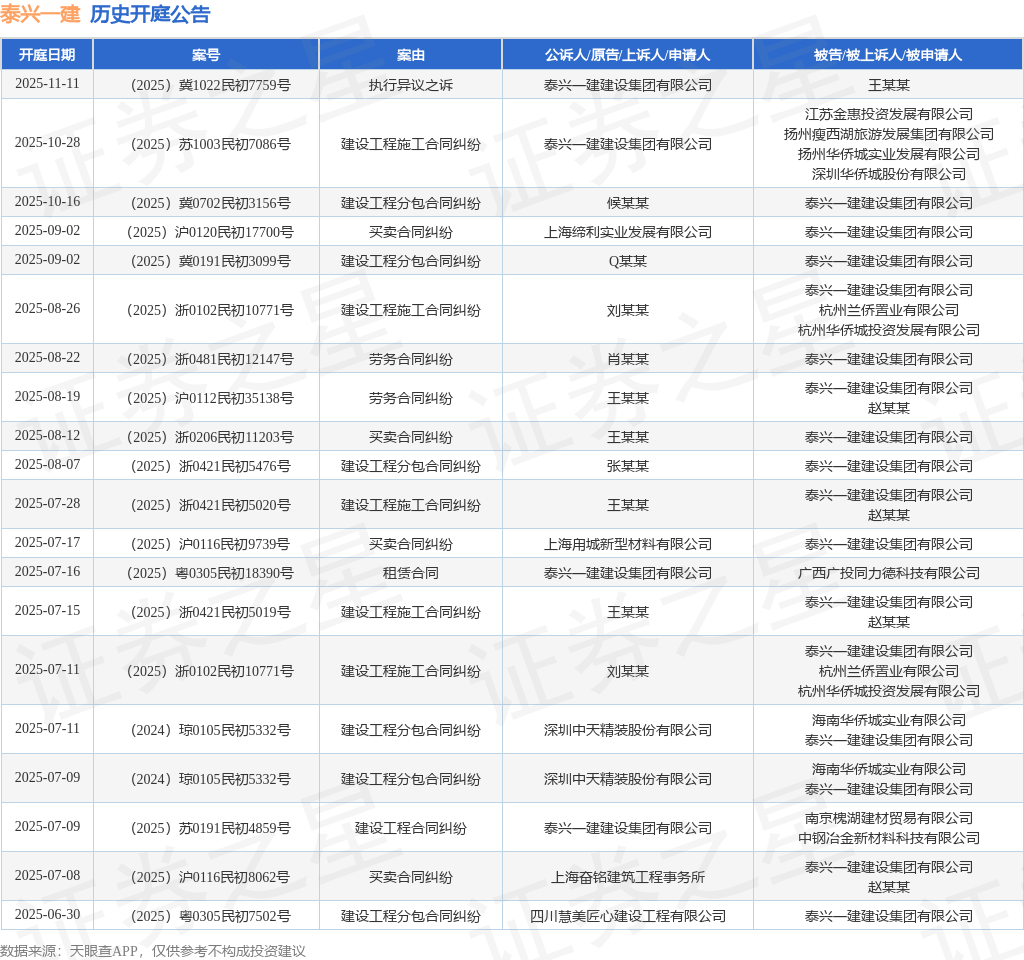Click plaintiff 上海缔利实业发展有限公司

pos(628,232)
